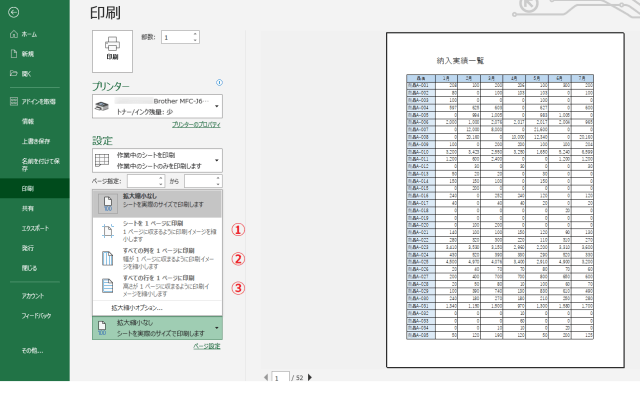
Task: Open エクスポート (Export) in sidebar
Action: coord(35,228)
